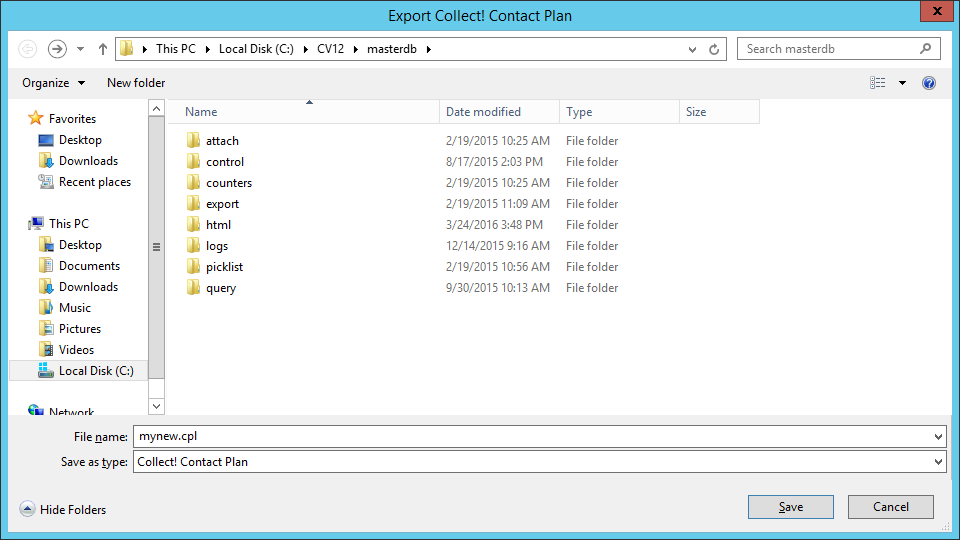Go up one folder level arrow
Screen dimensions: 960x540
tap(103, 49)
